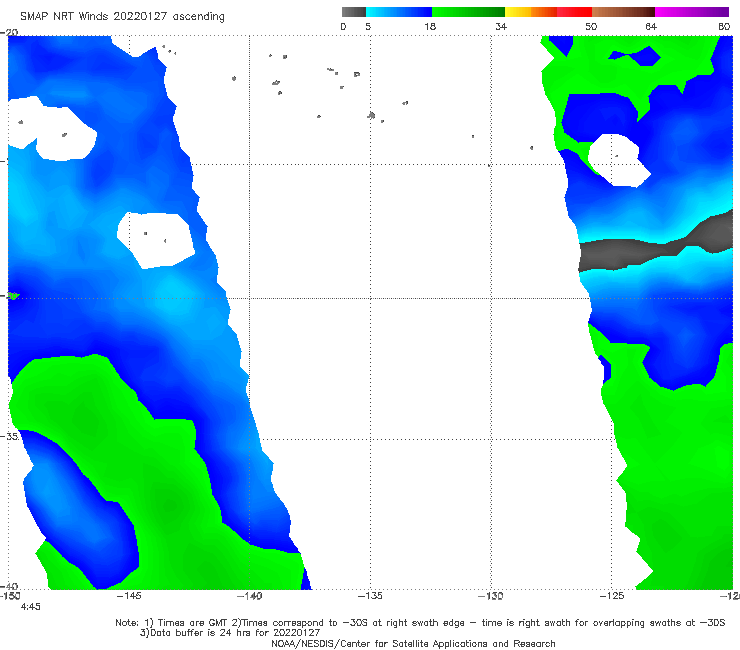The height and width of the screenshot is (650, 740).
Task: Click the "4:45" swath time label
Action: [31, 607]
